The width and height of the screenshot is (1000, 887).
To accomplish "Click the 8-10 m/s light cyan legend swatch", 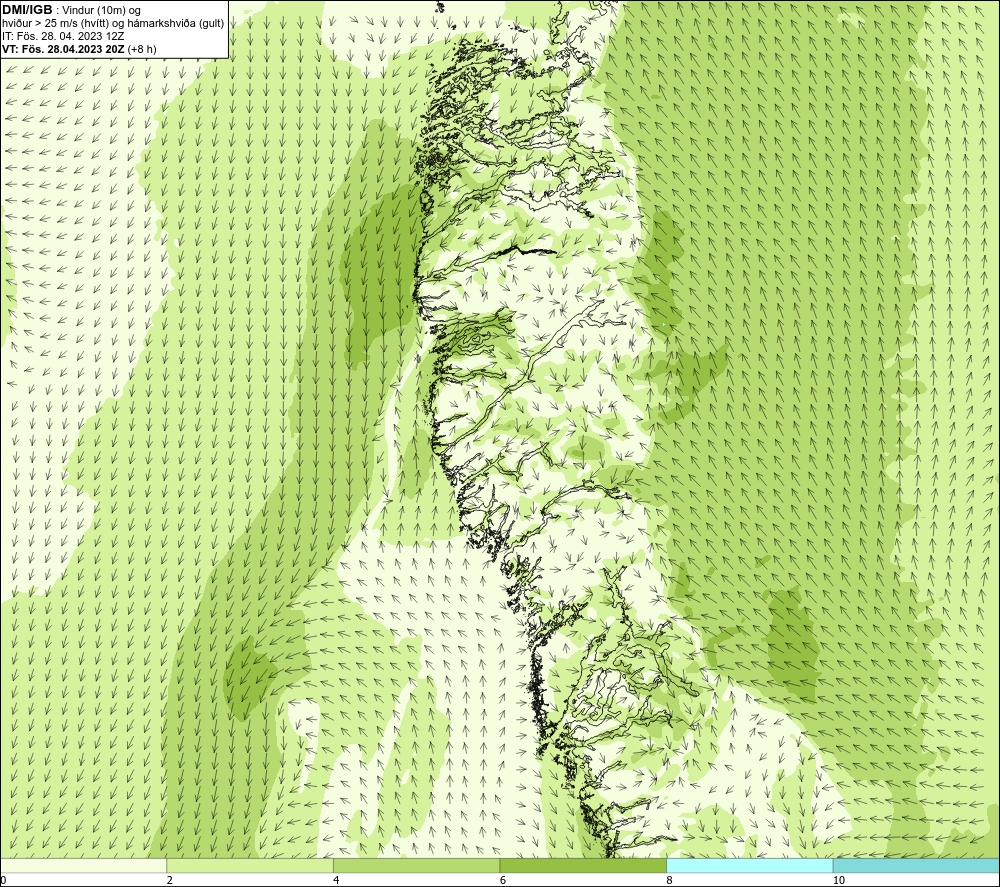I will pyautogui.click(x=749, y=865).
